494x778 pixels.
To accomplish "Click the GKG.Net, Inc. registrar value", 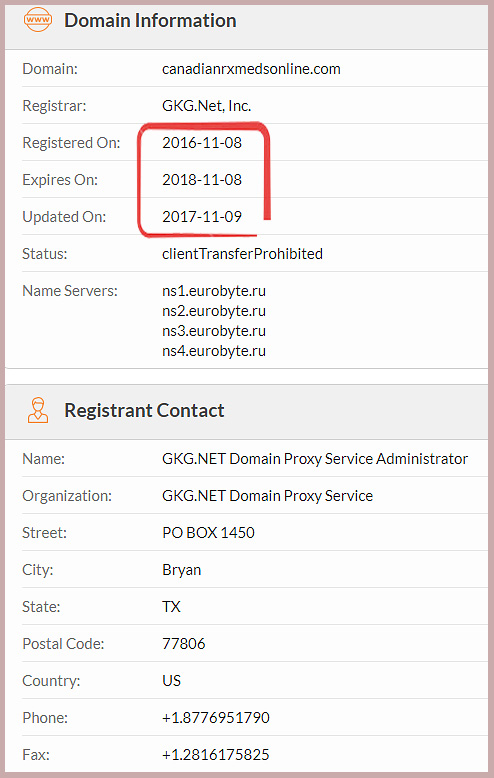I will tap(206, 106).
